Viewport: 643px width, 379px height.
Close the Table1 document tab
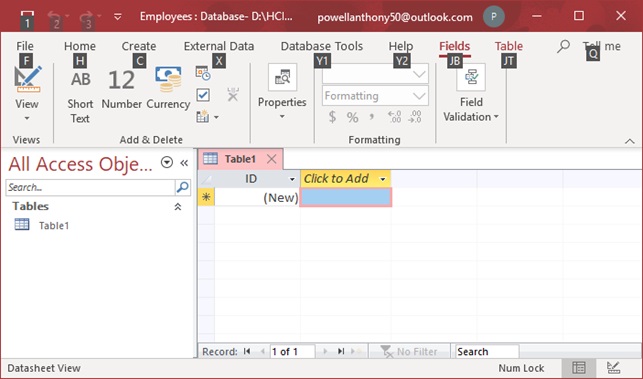271,159
